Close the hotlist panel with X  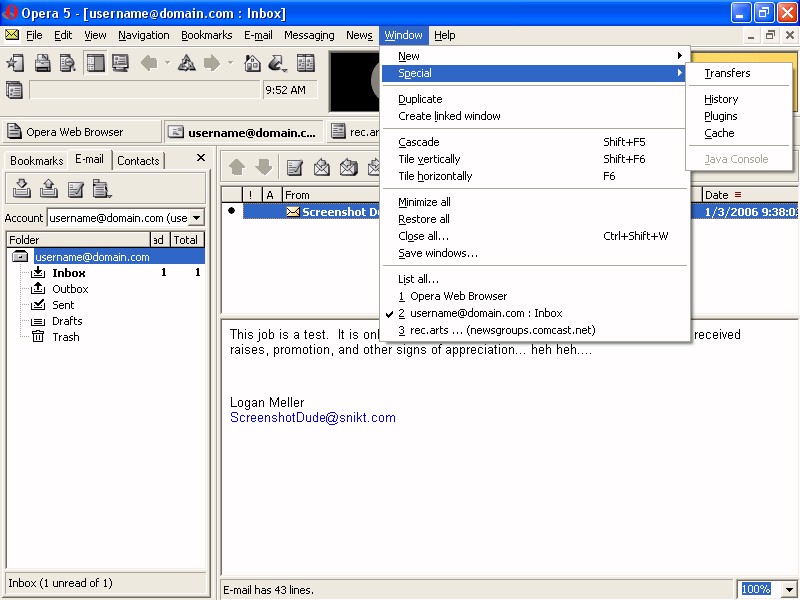[x=201, y=158]
